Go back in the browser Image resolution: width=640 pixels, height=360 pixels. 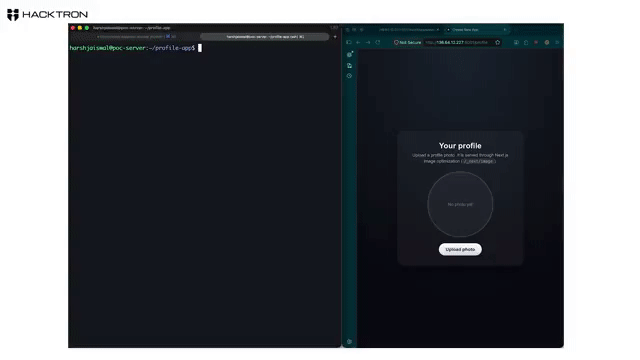point(358,42)
